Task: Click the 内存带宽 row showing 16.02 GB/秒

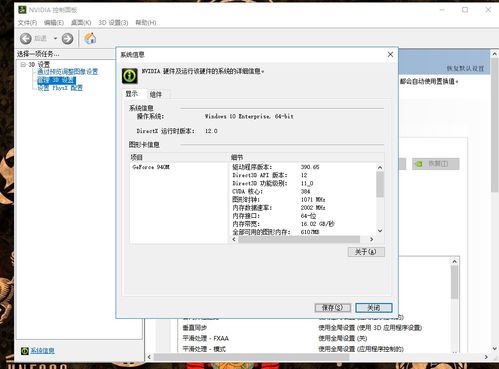Action: [303, 224]
